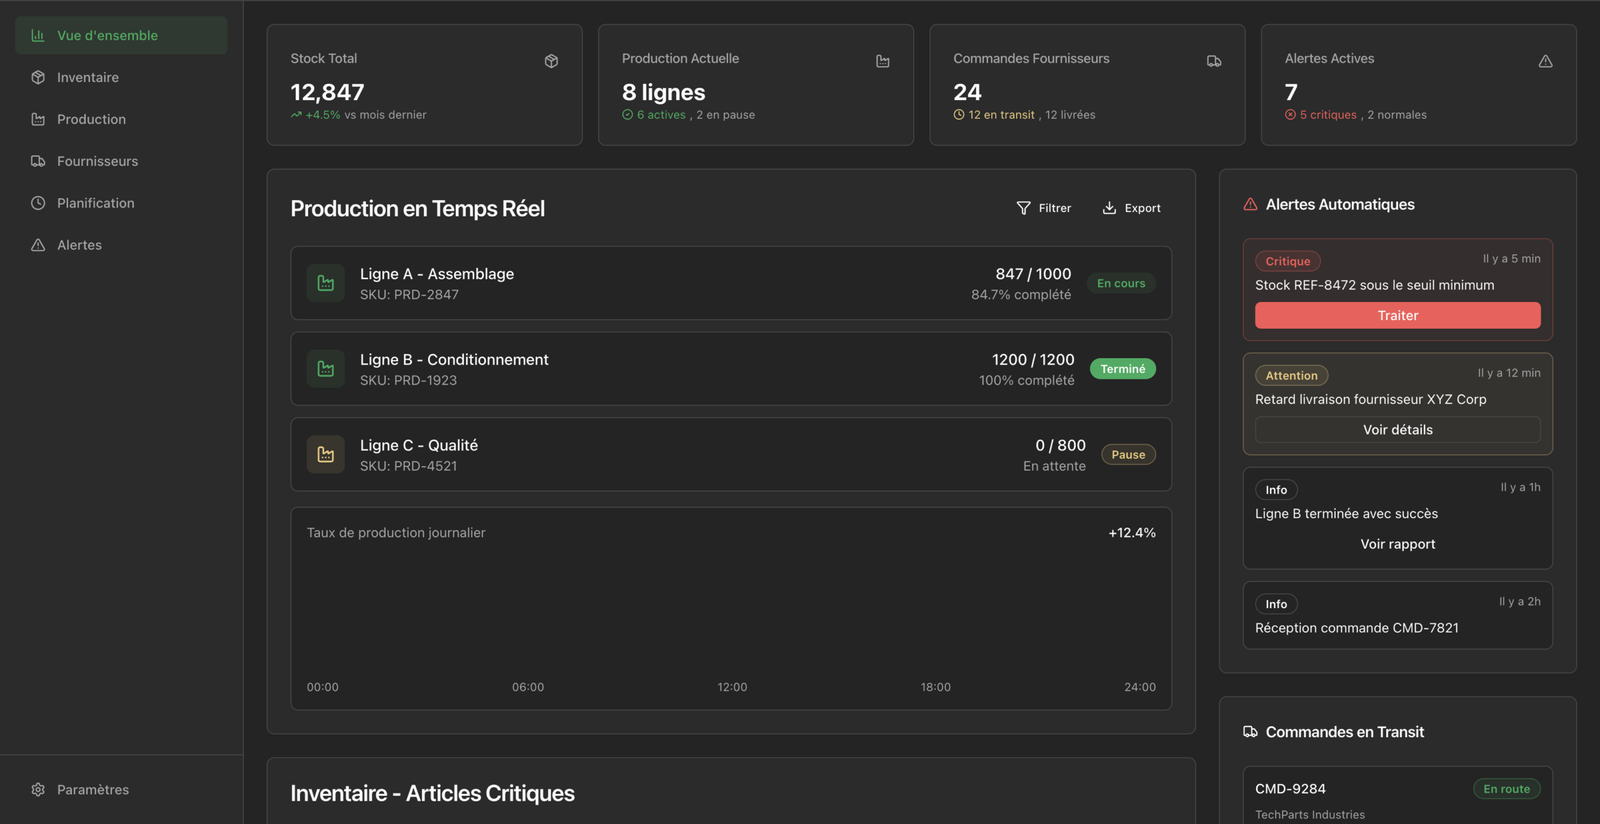Viewport: 1600px width, 824px height.
Task: Click the +12.4% daily production rate value
Action: [x=1132, y=533]
